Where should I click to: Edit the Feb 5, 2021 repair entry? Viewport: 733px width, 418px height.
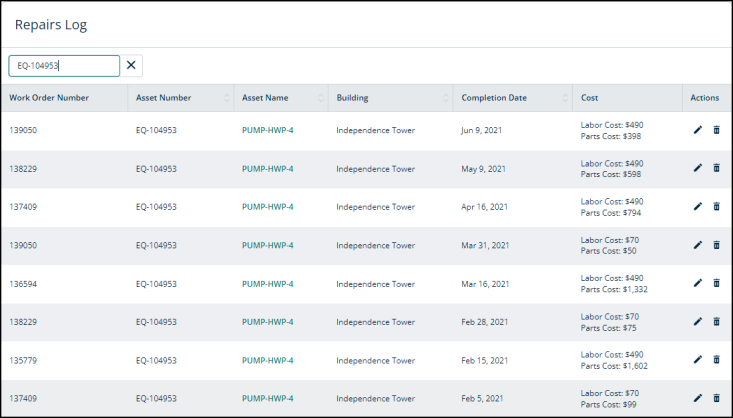[x=697, y=398]
